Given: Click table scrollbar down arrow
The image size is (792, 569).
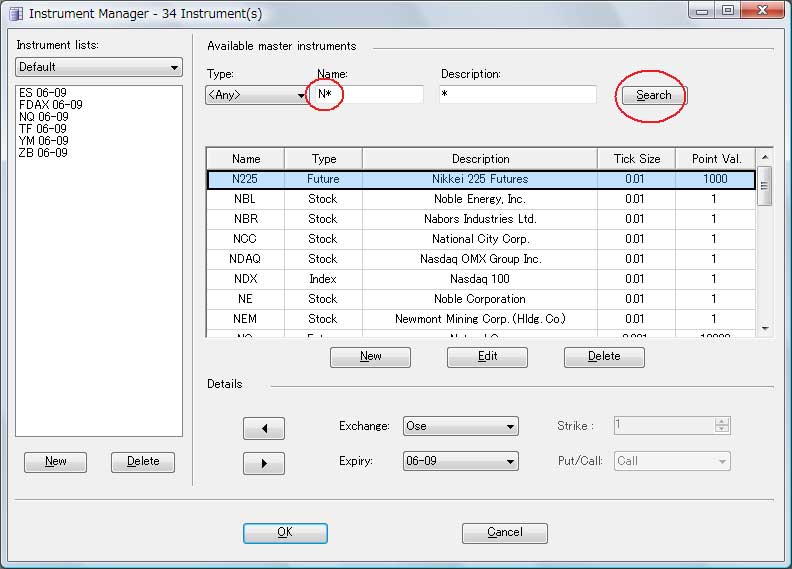Looking at the screenshot, I should click(x=765, y=329).
